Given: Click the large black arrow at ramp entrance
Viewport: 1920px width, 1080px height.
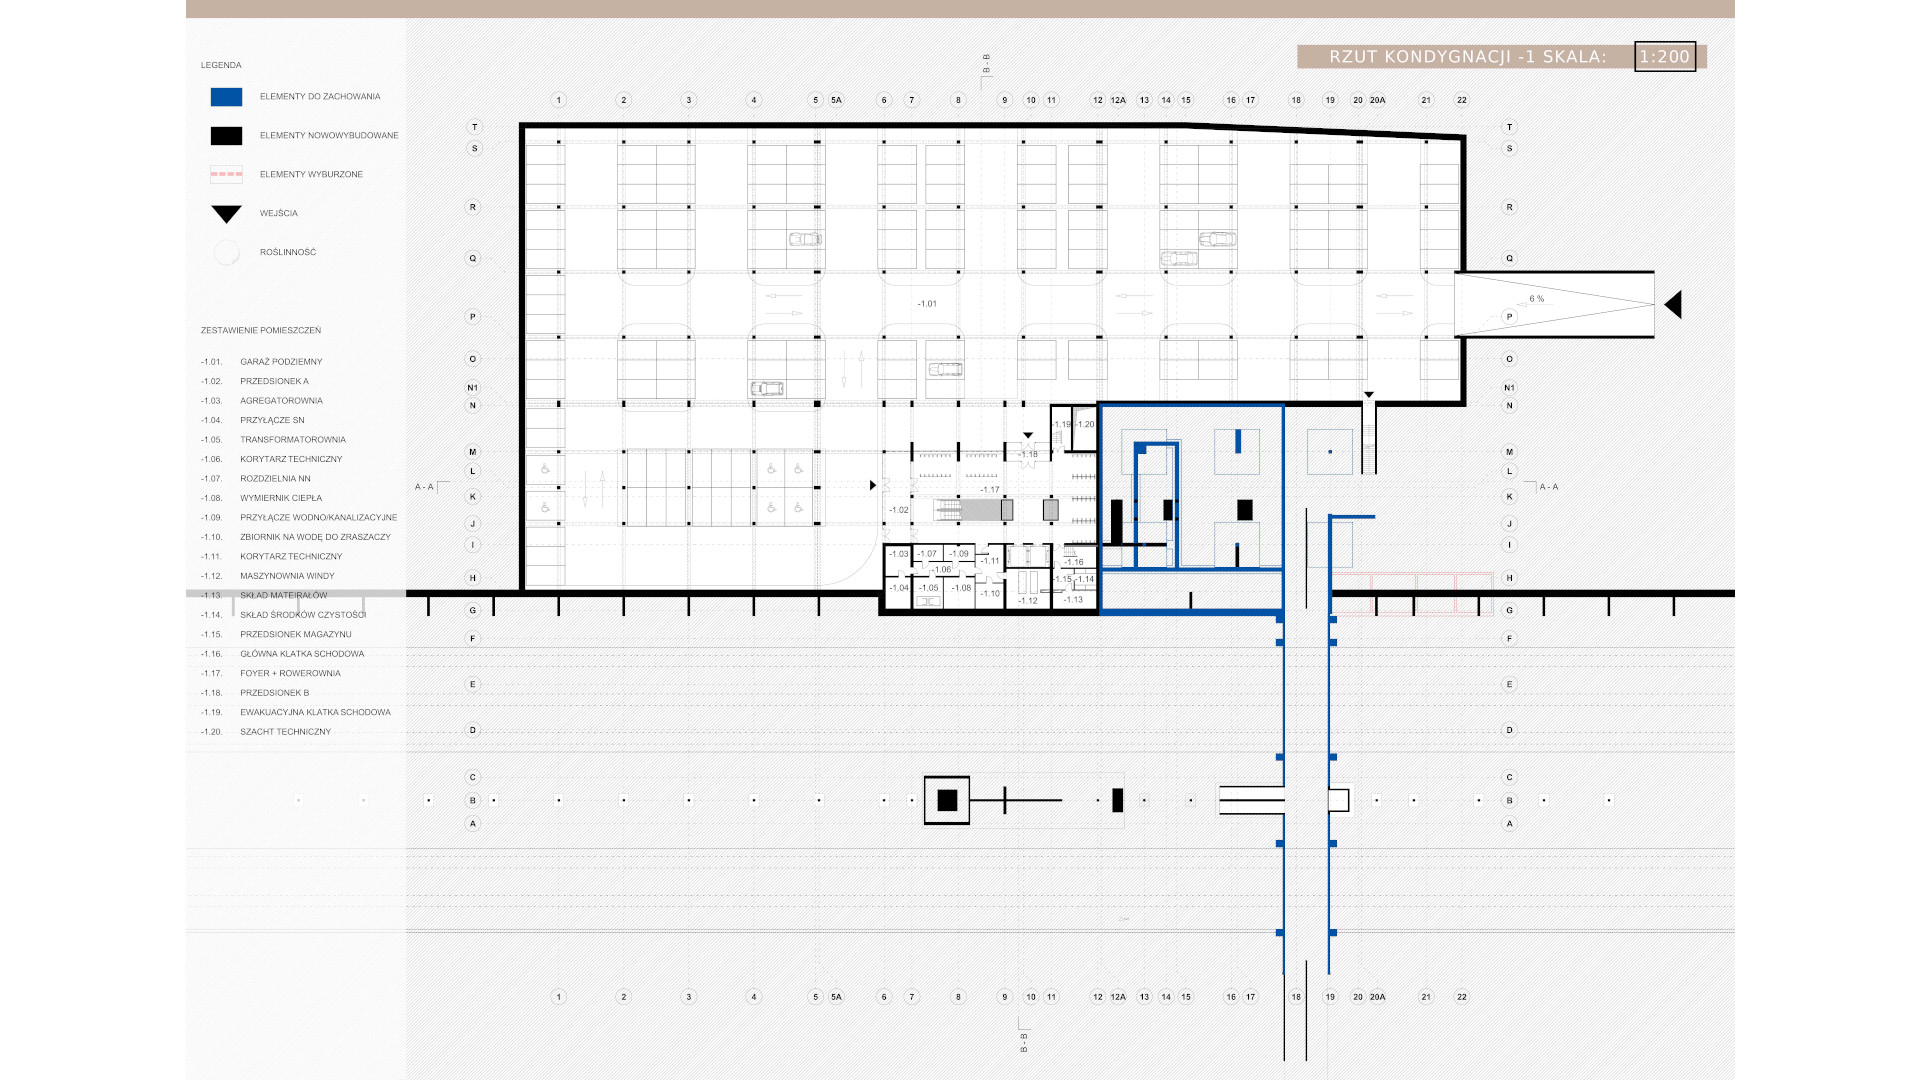Looking at the screenshot, I should 1672,304.
